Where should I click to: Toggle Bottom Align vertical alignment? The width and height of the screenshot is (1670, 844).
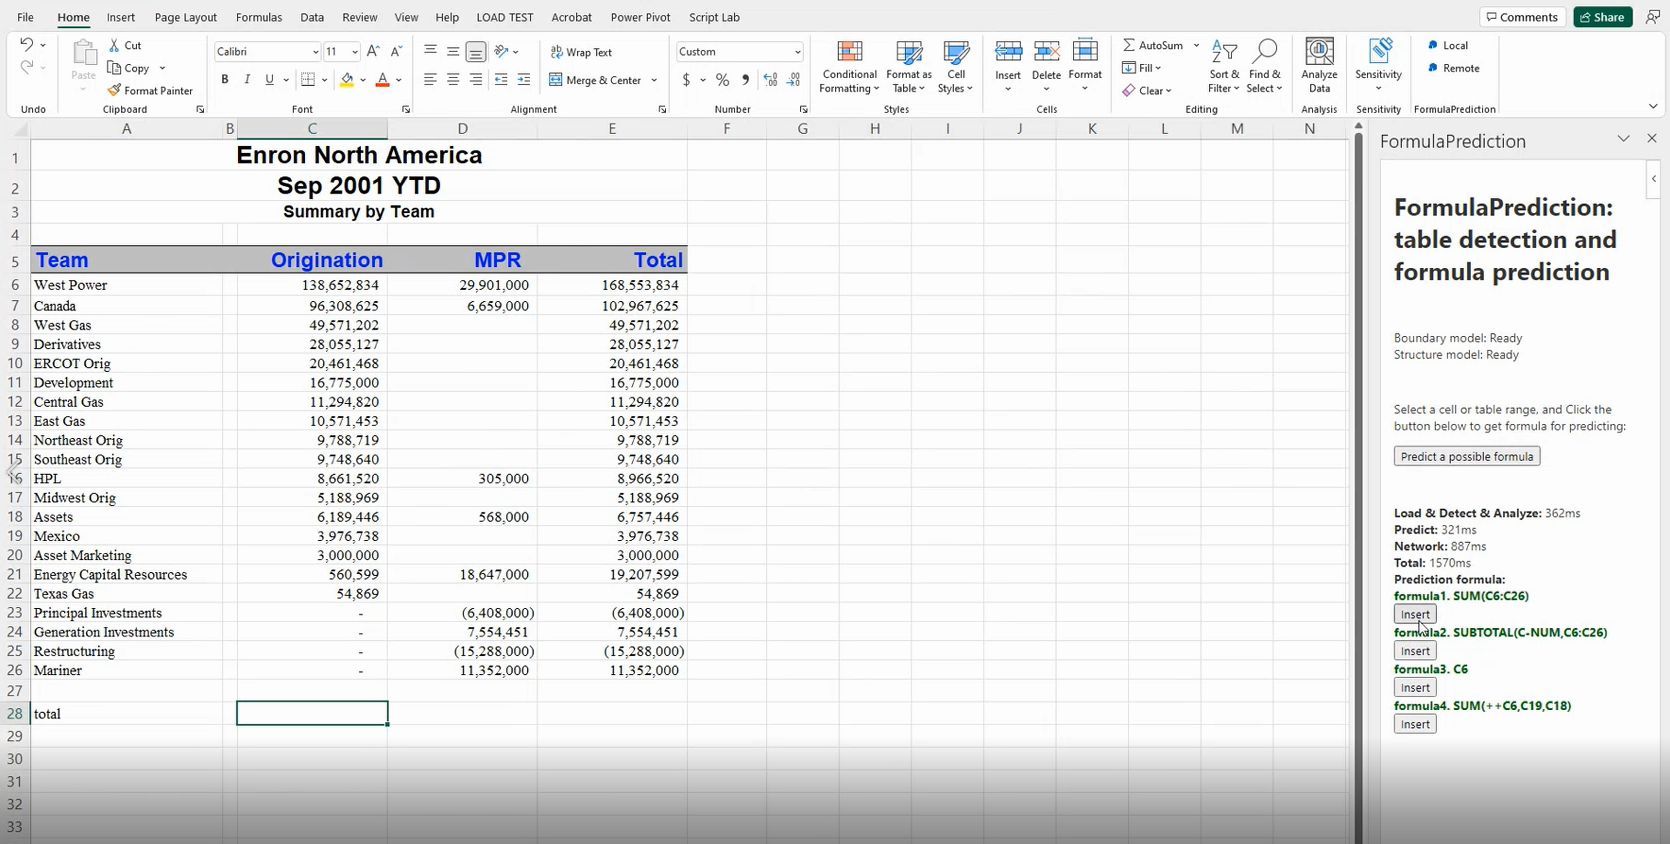pyautogui.click(x=476, y=51)
